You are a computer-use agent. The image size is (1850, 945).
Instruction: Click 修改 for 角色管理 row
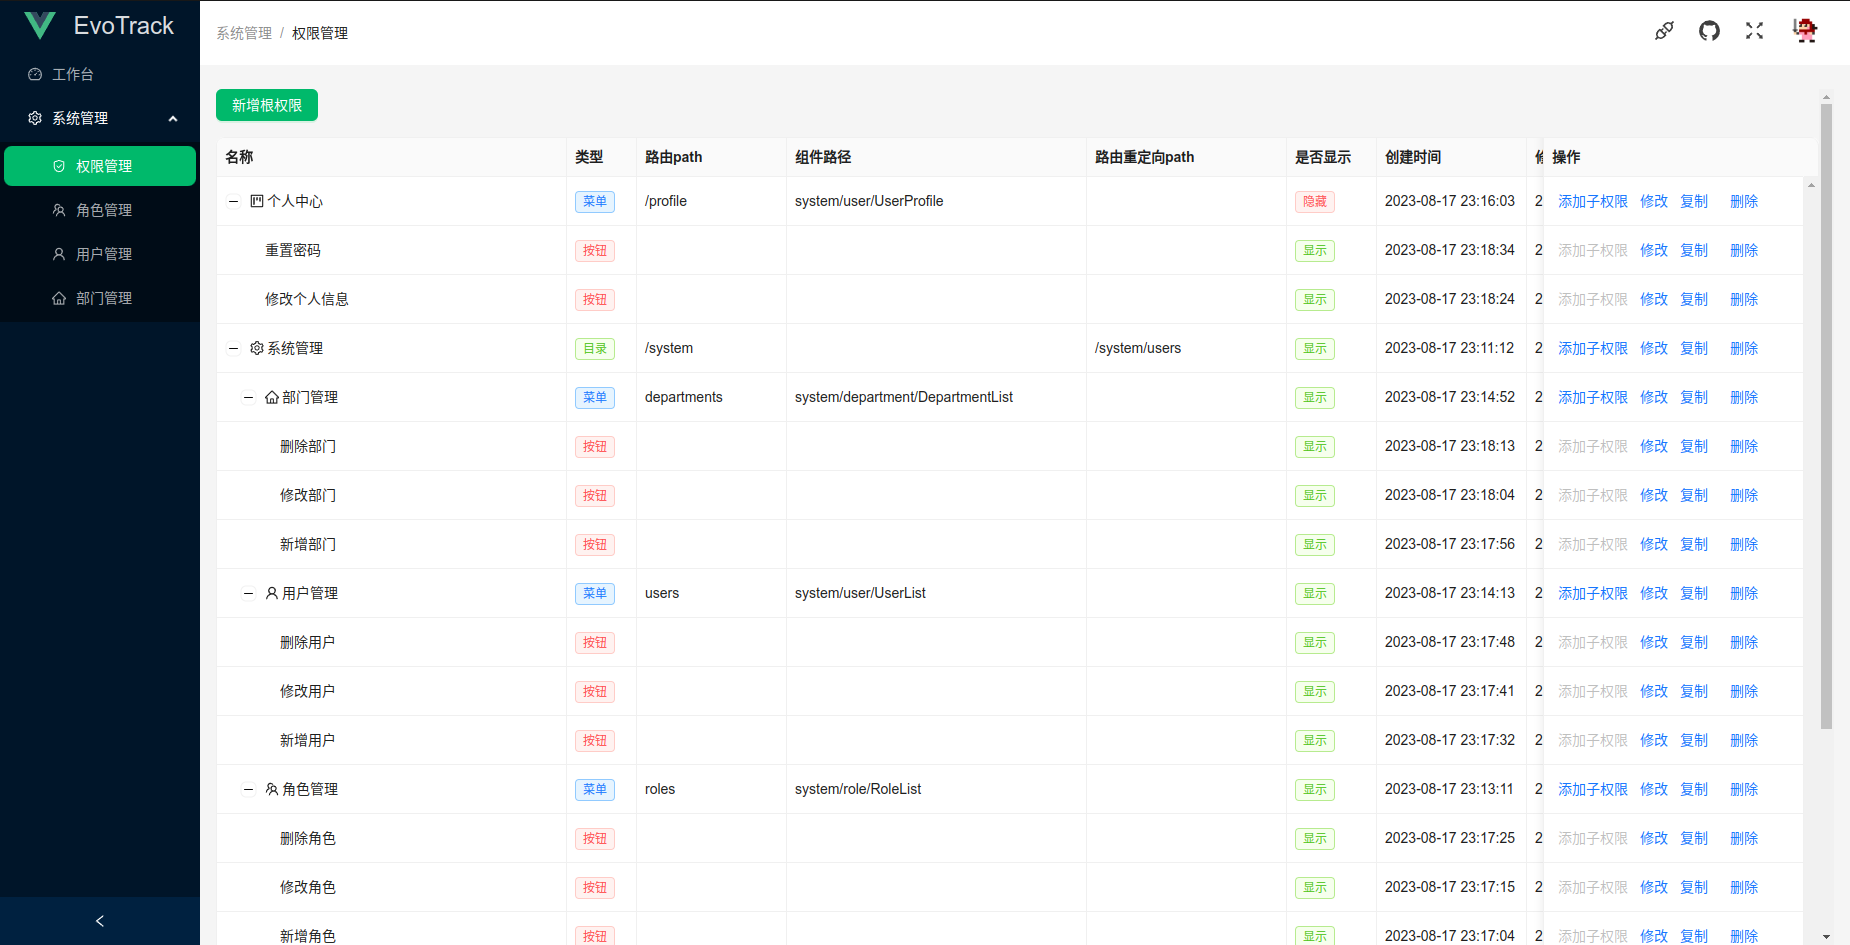(1653, 789)
